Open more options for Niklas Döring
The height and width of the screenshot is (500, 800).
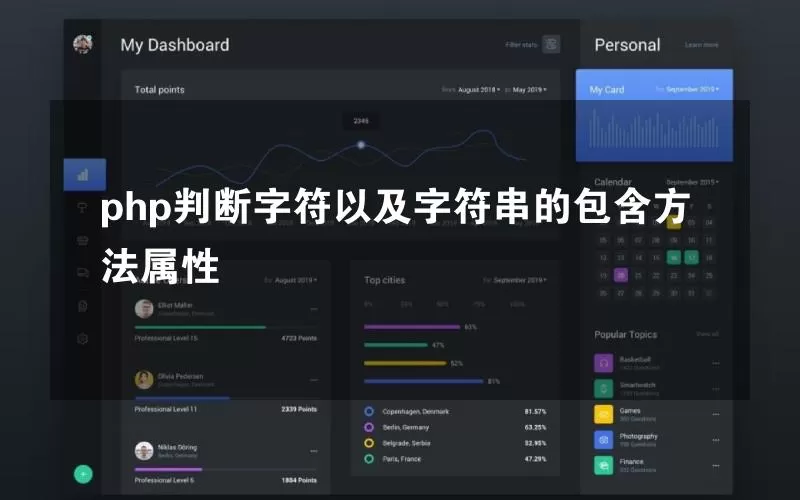click(314, 451)
